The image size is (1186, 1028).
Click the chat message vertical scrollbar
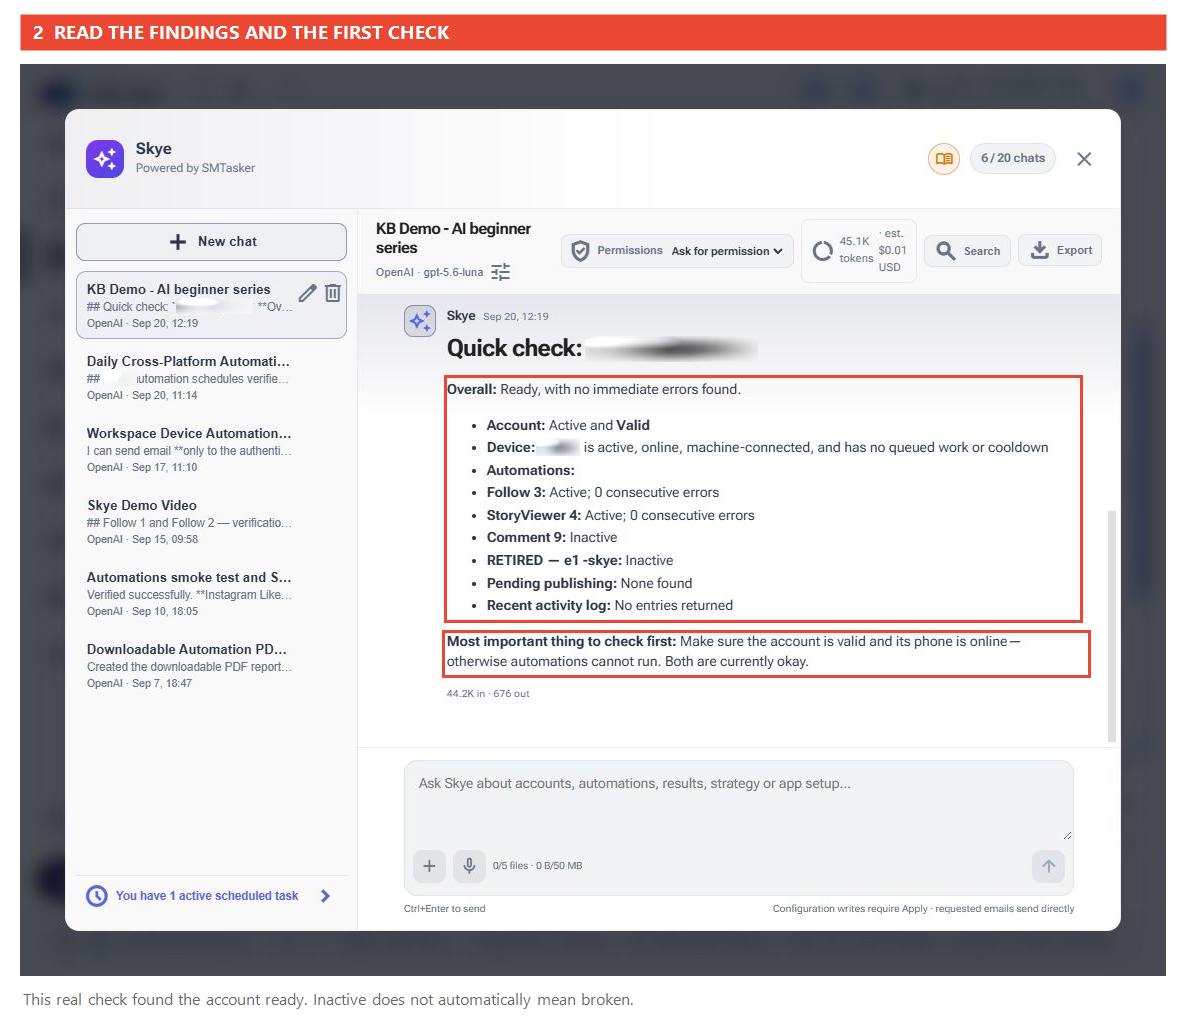pos(1111,626)
